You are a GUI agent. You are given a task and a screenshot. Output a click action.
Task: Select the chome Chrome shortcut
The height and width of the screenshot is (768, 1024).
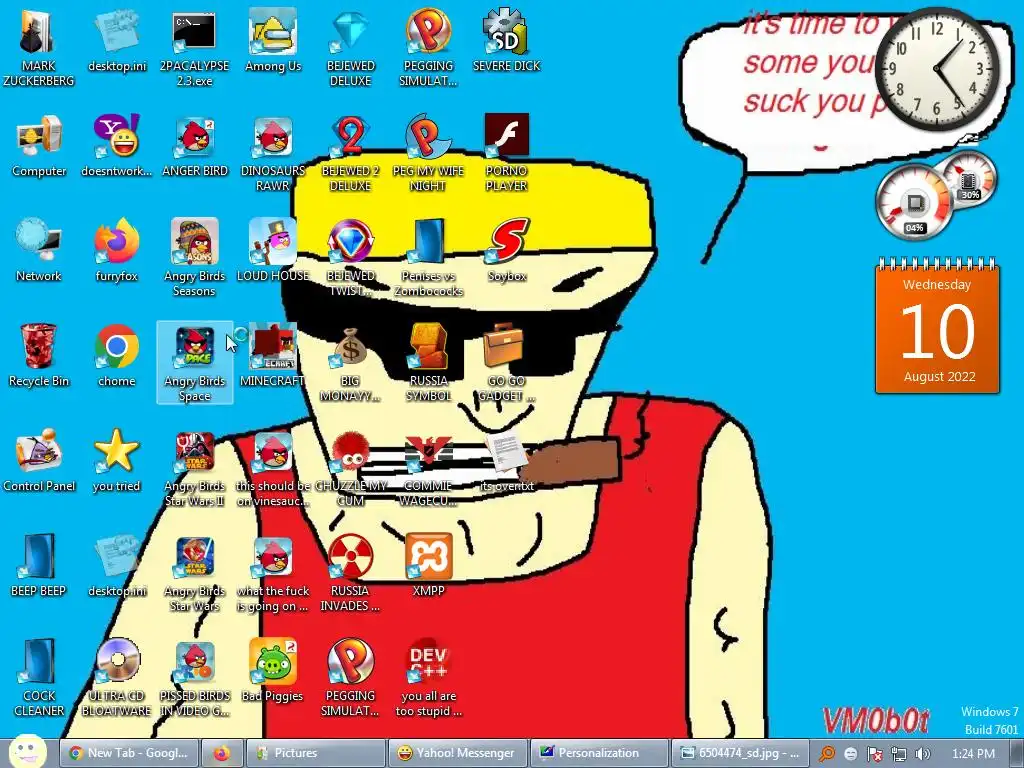tap(116, 356)
